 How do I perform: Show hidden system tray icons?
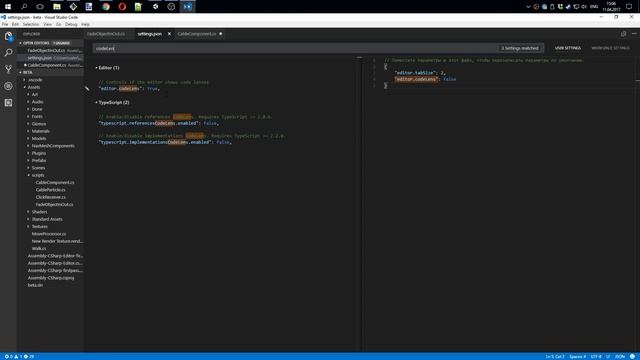point(528,7)
